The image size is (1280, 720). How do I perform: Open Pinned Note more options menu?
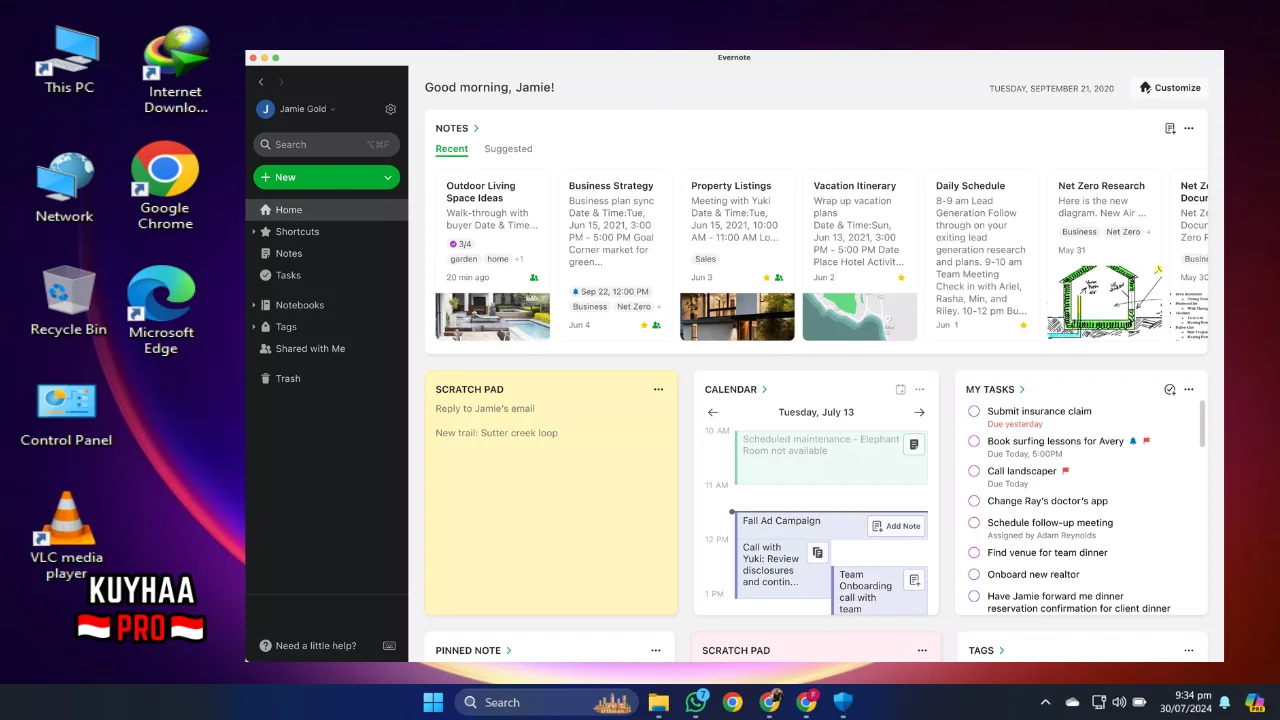pyautogui.click(x=656, y=651)
